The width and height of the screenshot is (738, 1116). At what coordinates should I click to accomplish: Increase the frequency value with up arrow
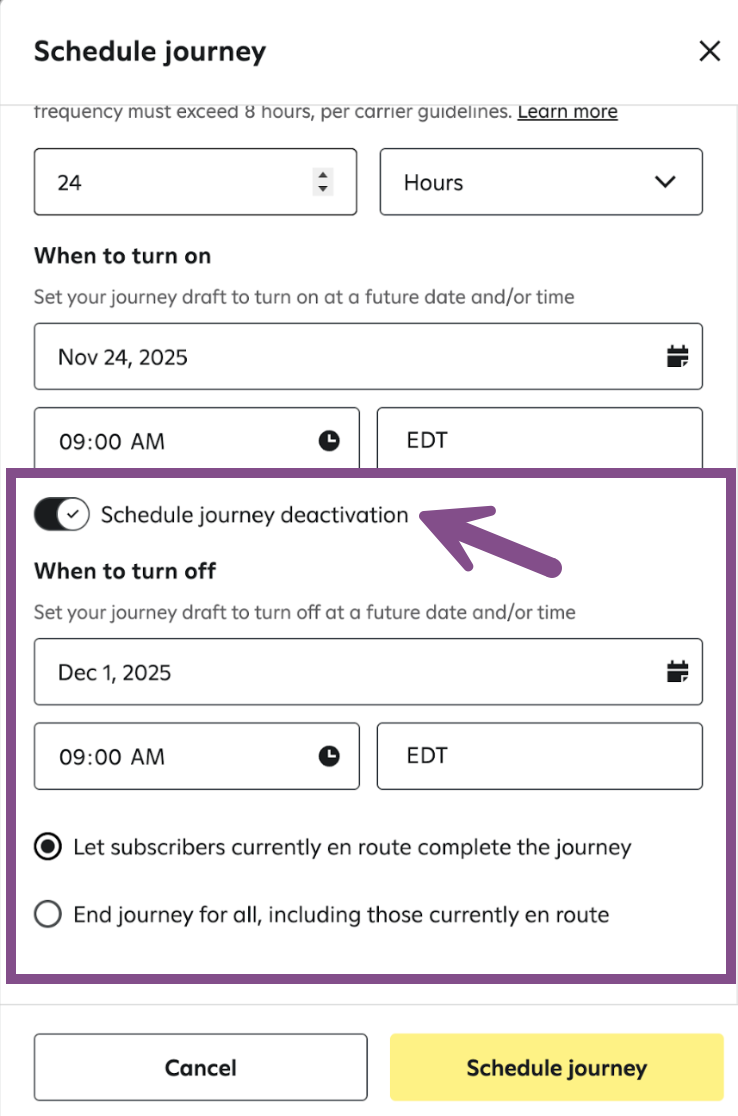click(x=322, y=175)
